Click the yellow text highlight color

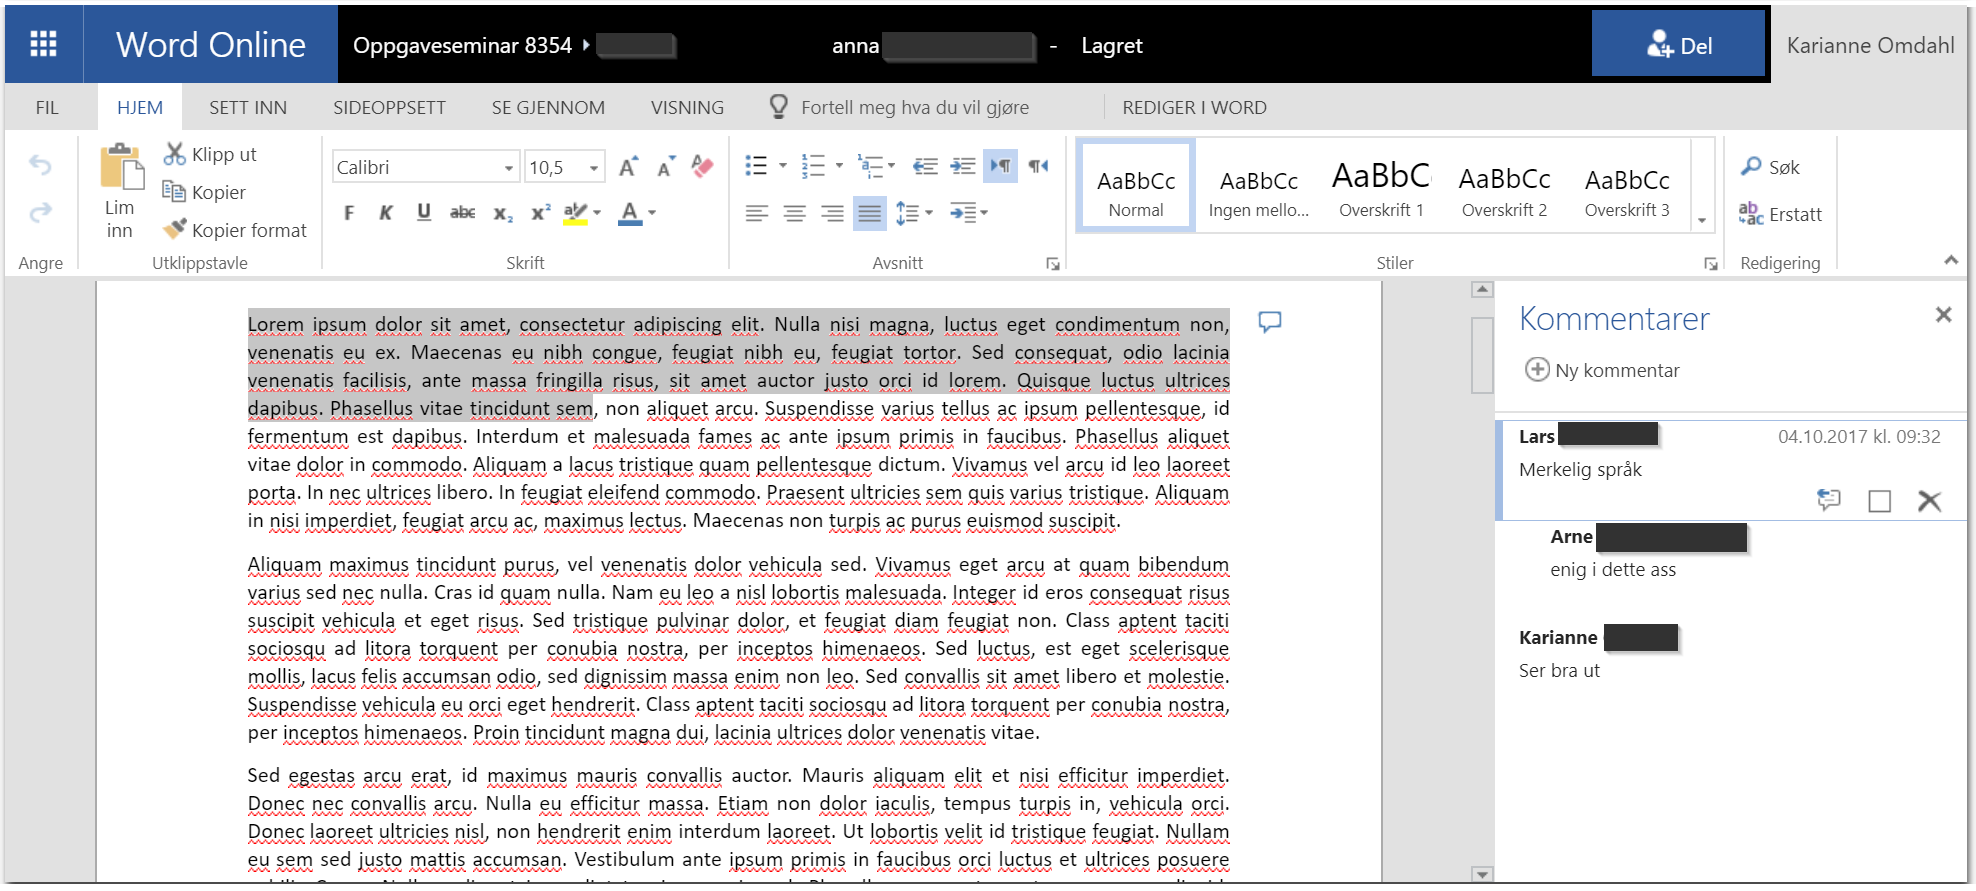click(x=575, y=213)
